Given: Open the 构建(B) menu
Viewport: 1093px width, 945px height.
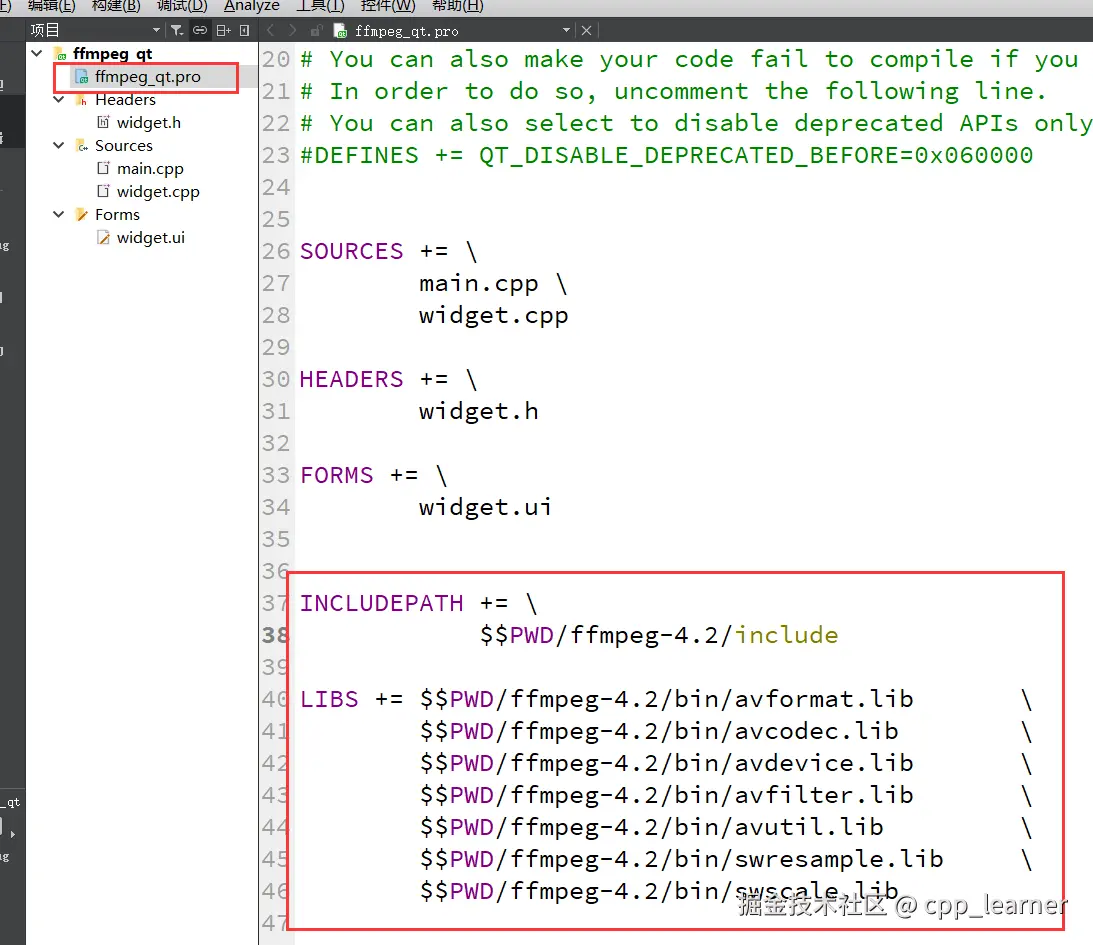Looking at the screenshot, I should pyautogui.click(x=116, y=6).
